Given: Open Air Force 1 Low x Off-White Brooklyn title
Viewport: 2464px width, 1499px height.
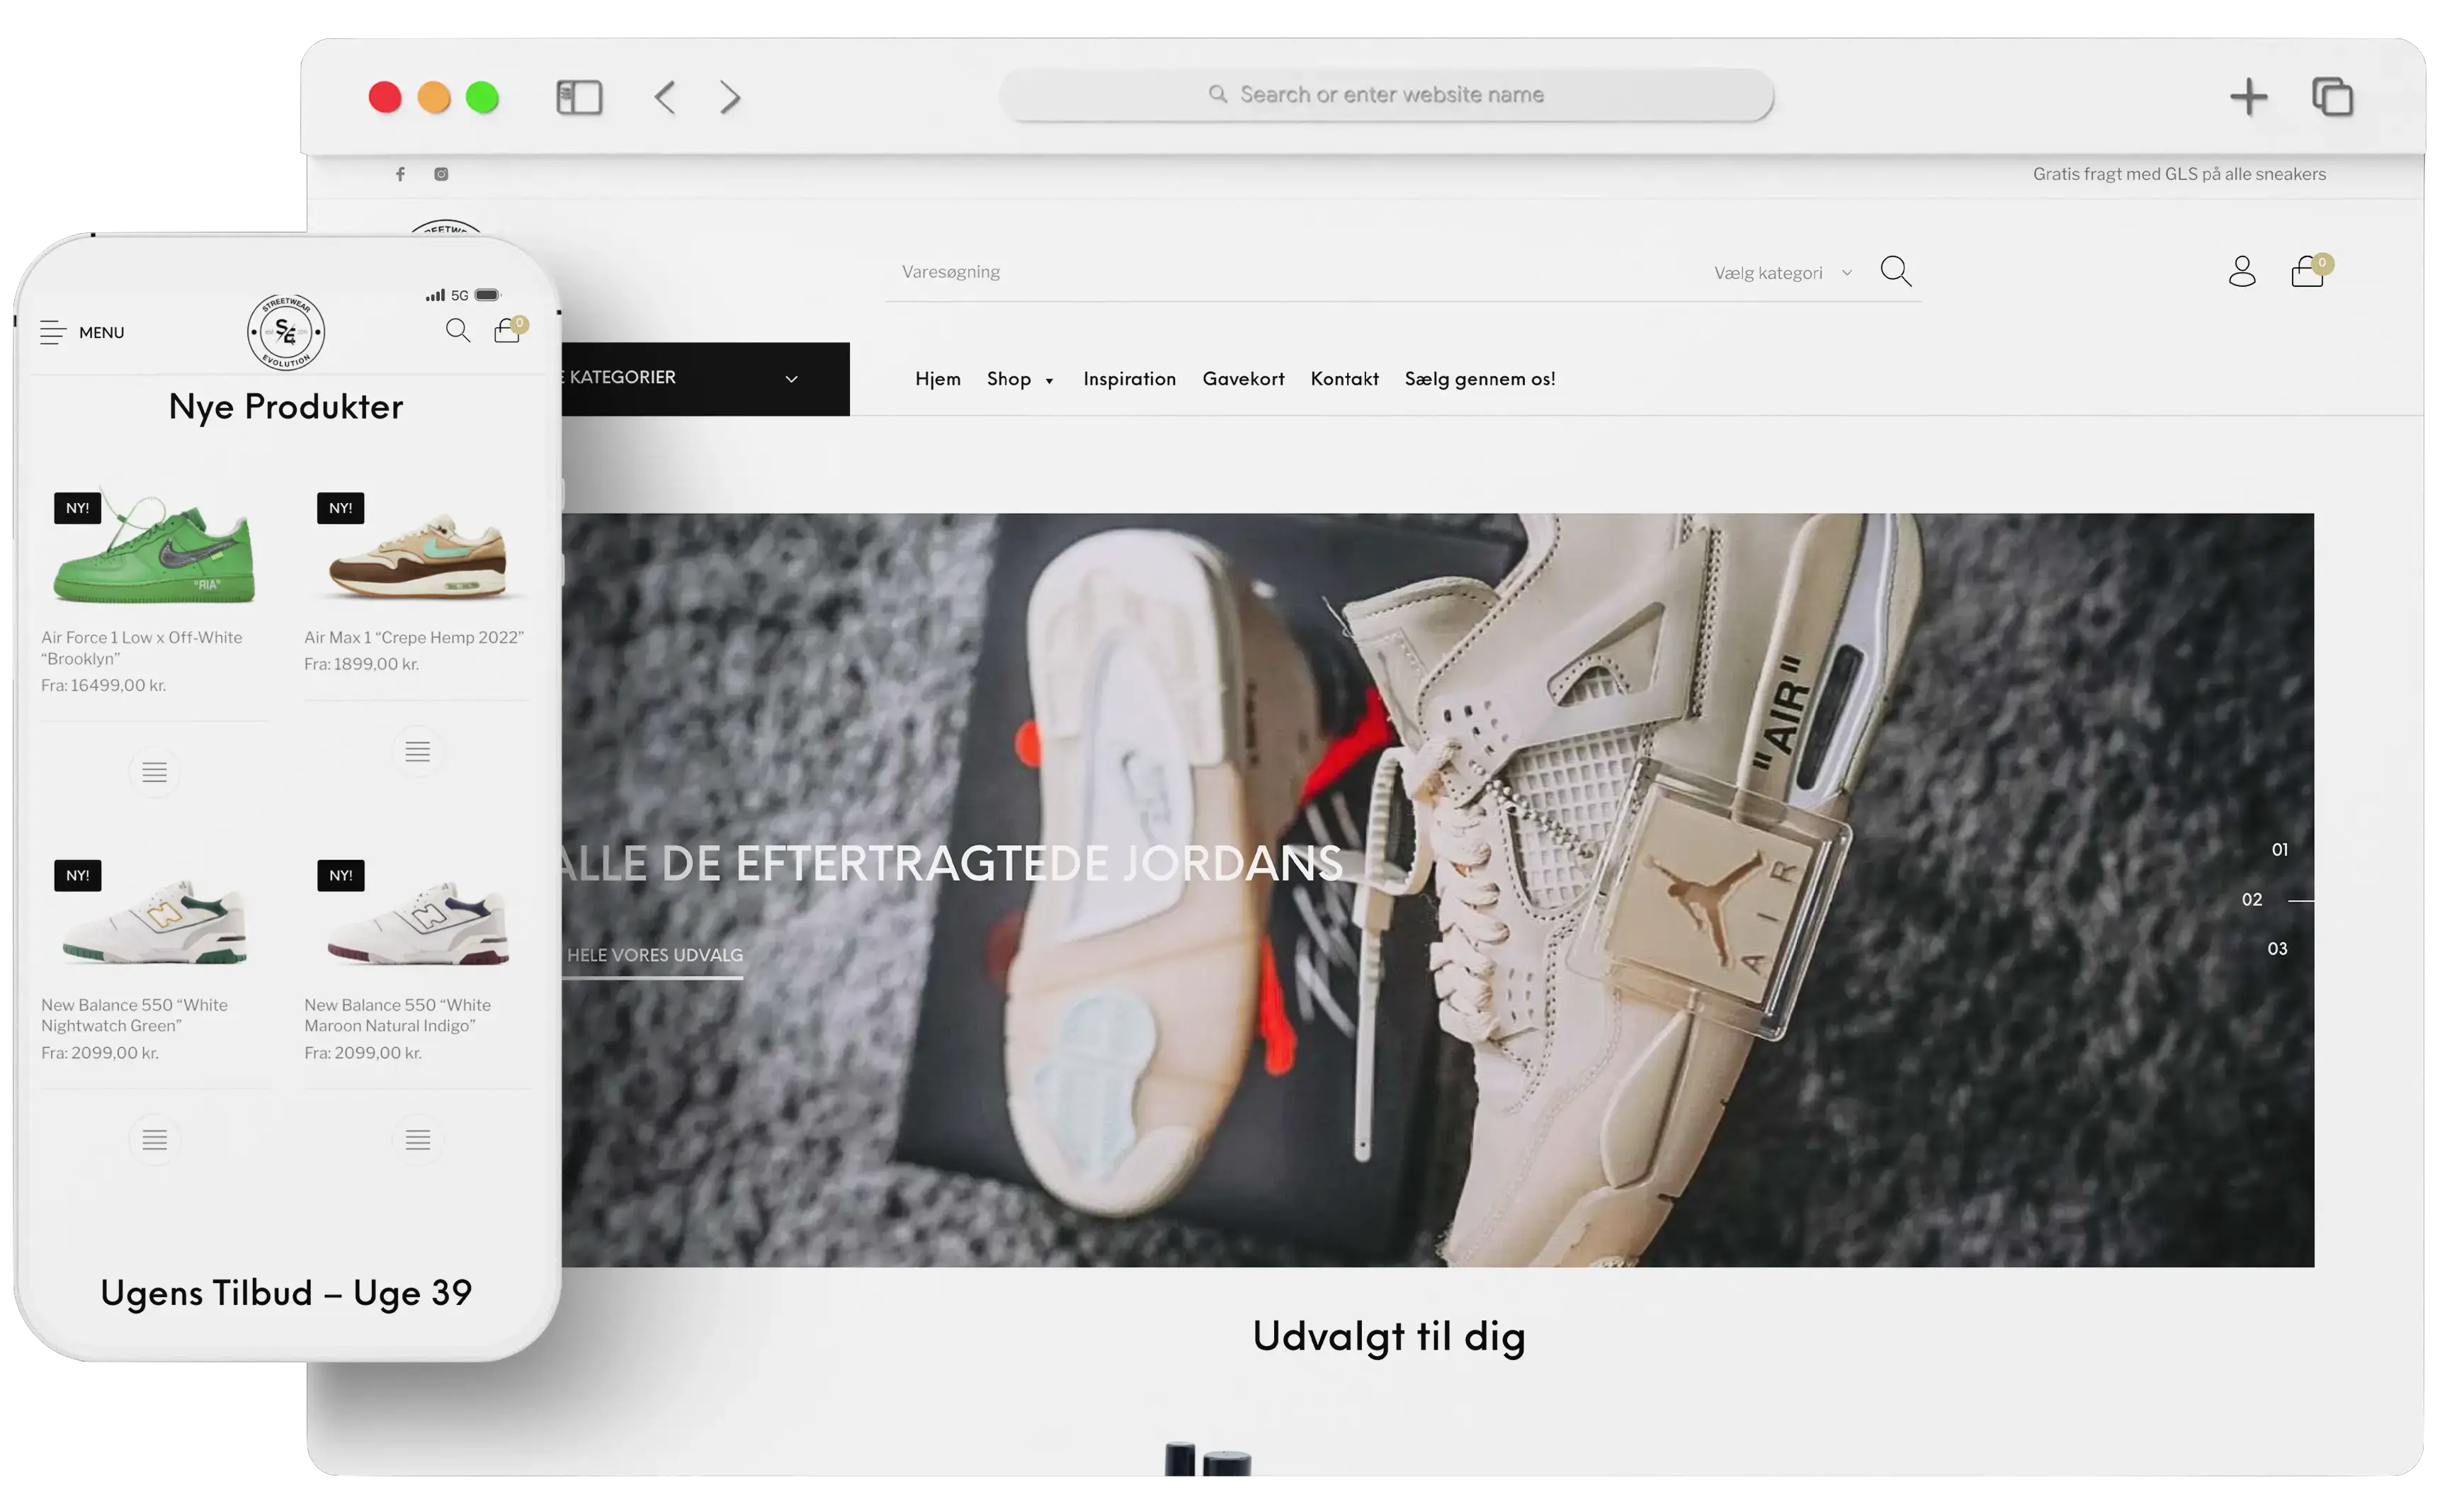Looking at the screenshot, I should coord(142,649).
